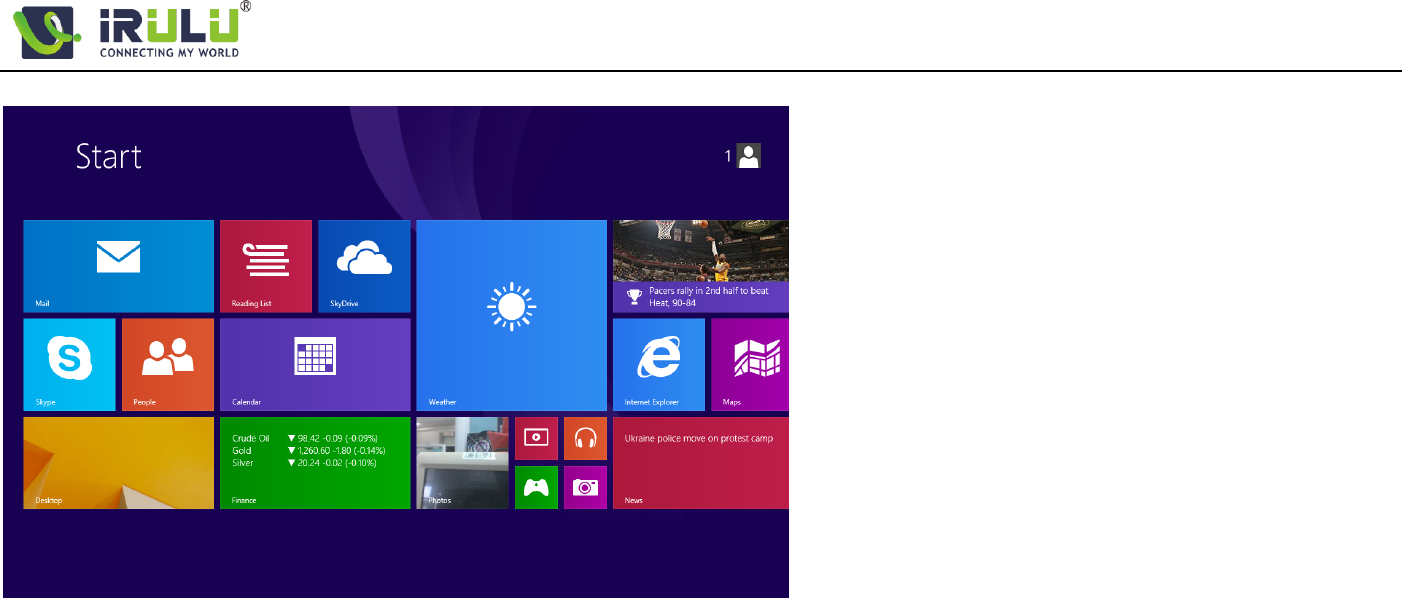The width and height of the screenshot is (1402, 598).
Task: Open the Calendar tile
Action: coord(315,365)
